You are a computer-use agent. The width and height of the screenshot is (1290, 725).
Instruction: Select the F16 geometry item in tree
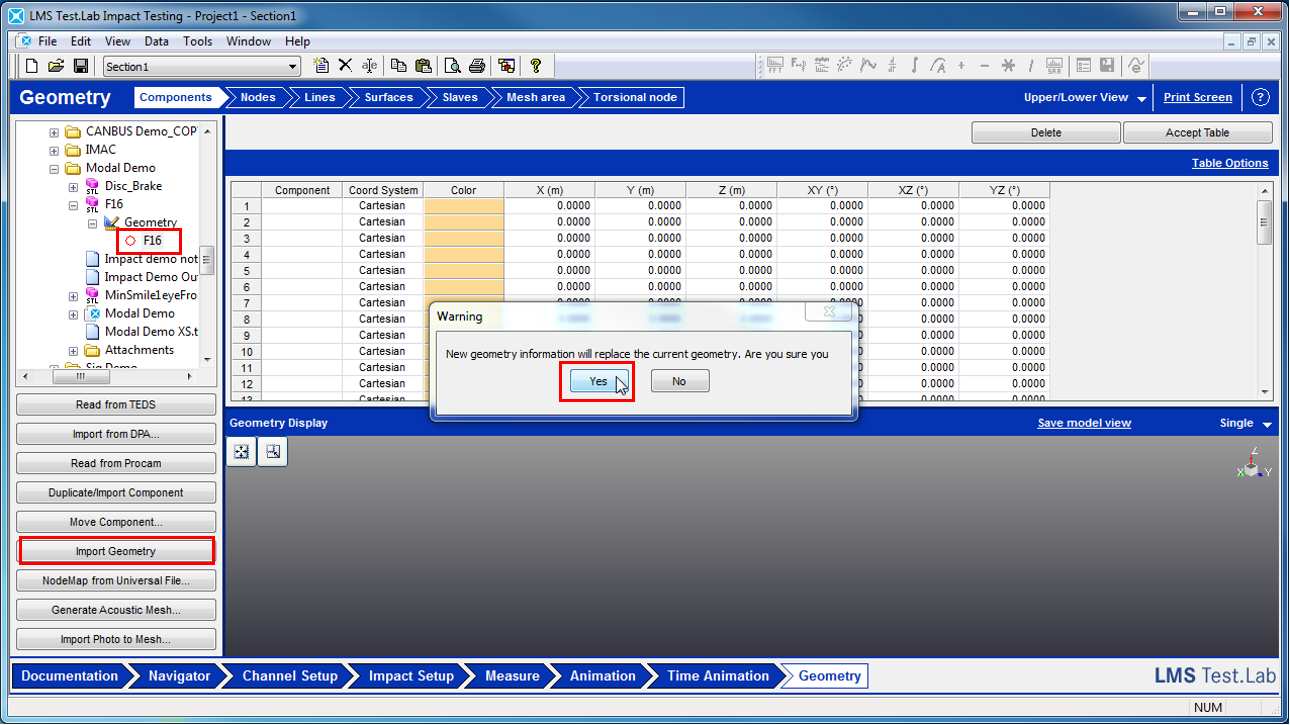click(152, 241)
